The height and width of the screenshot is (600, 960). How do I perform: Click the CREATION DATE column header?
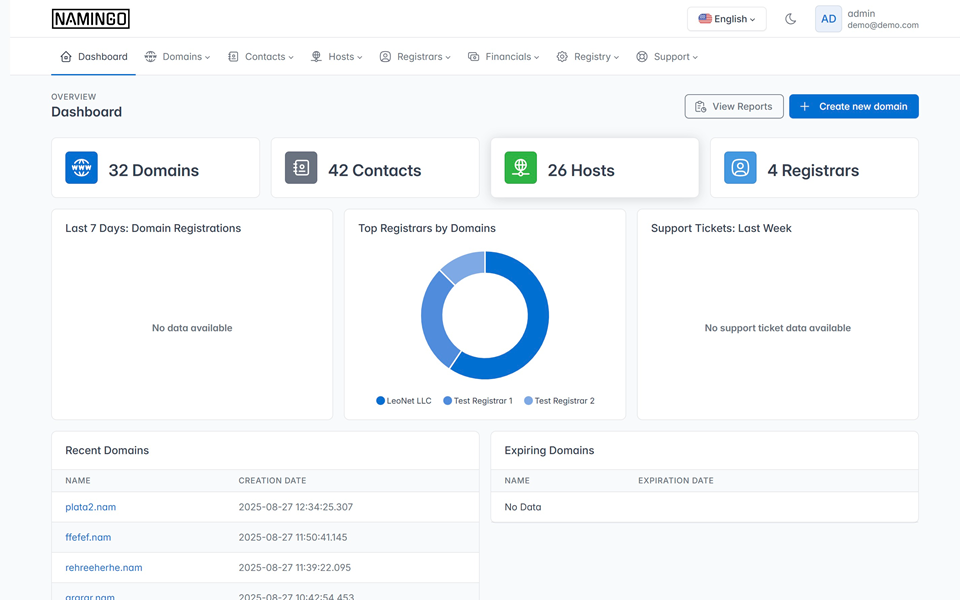click(x=272, y=481)
